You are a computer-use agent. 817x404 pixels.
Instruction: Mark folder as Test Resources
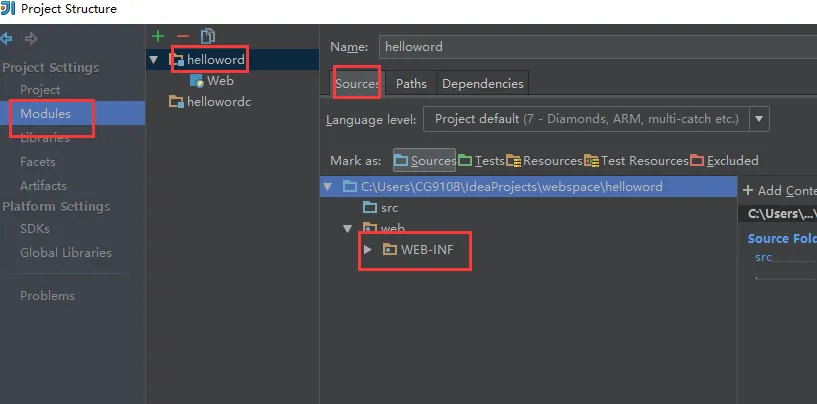coord(636,161)
